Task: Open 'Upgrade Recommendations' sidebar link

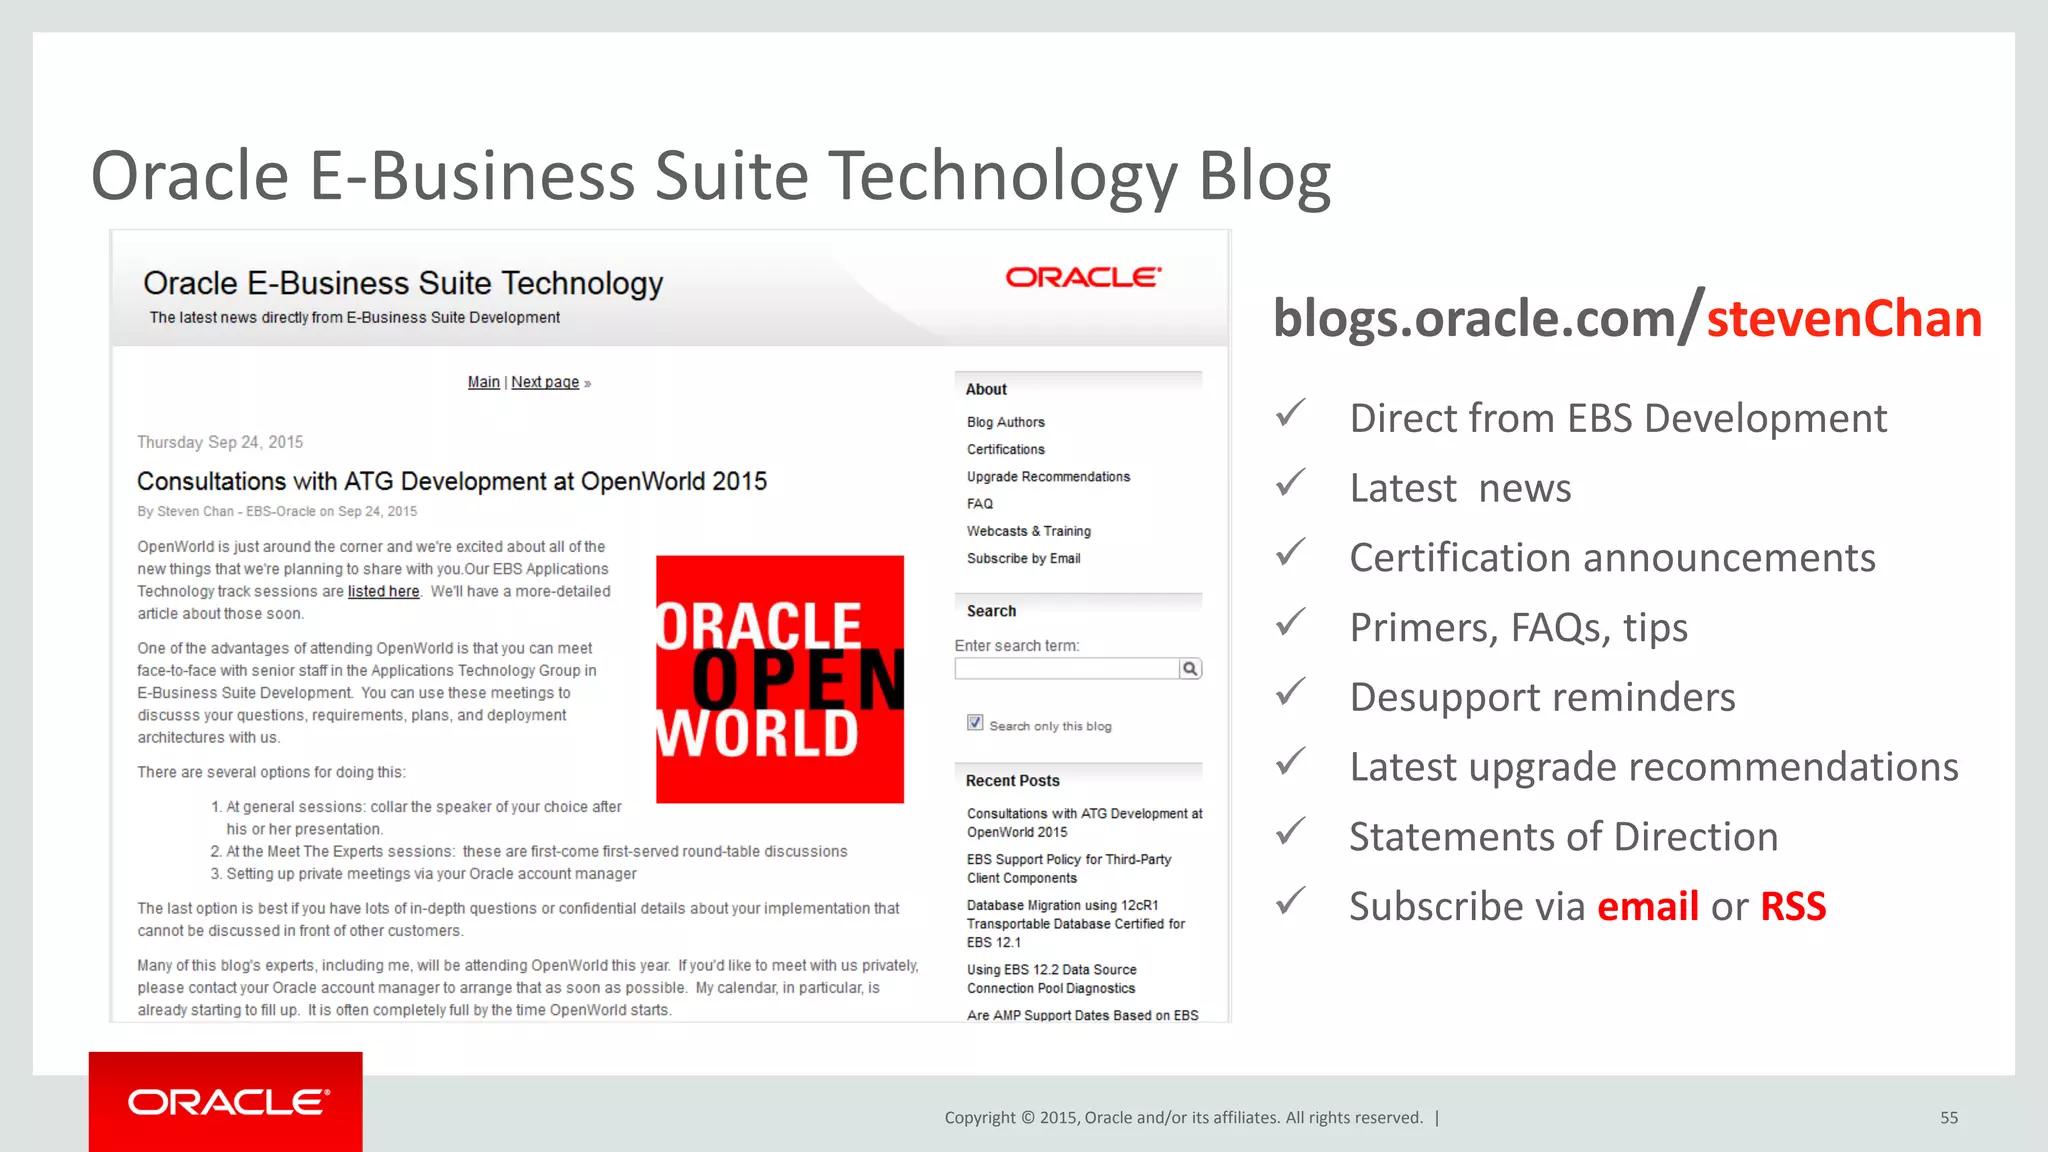Action: click(1048, 477)
